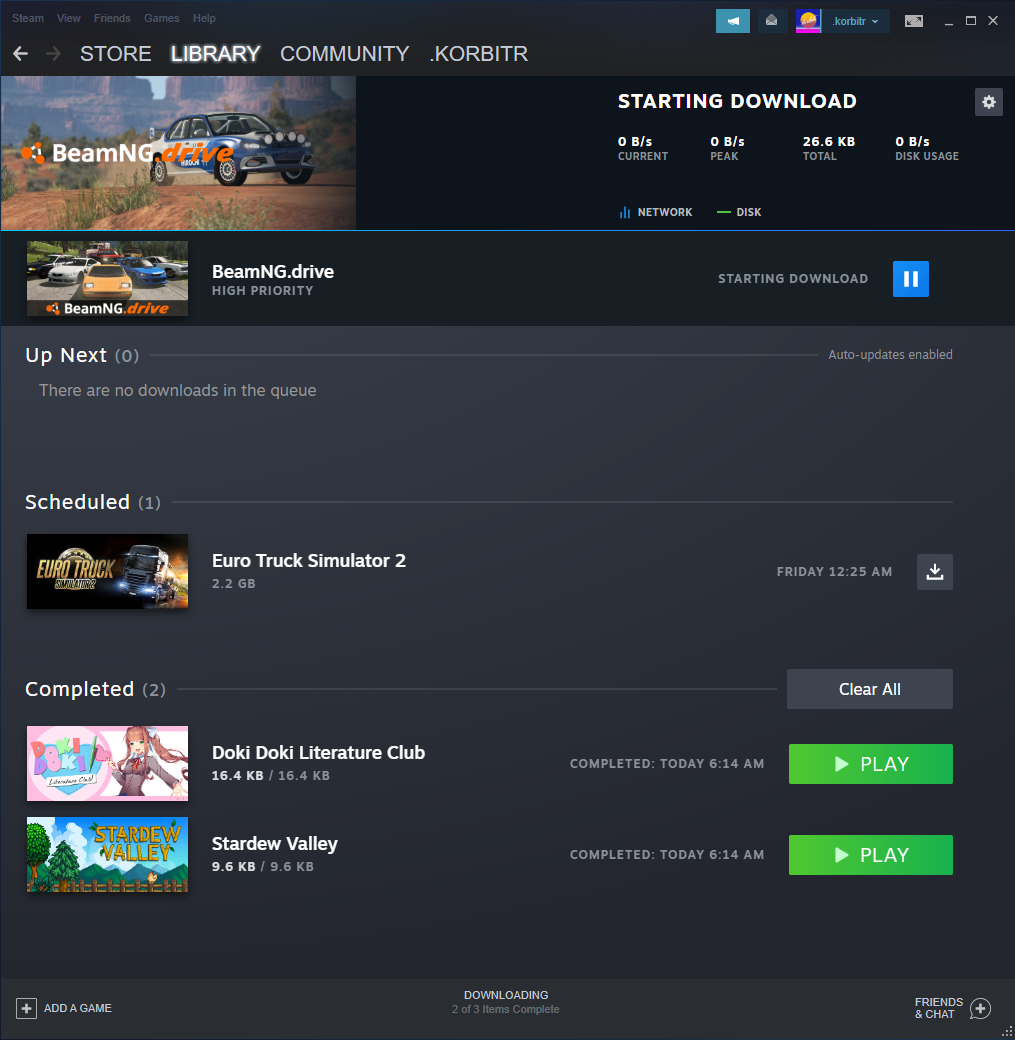The image size is (1015, 1040).
Task: Open the BeamNG.drive hero banner image
Action: click(x=178, y=153)
